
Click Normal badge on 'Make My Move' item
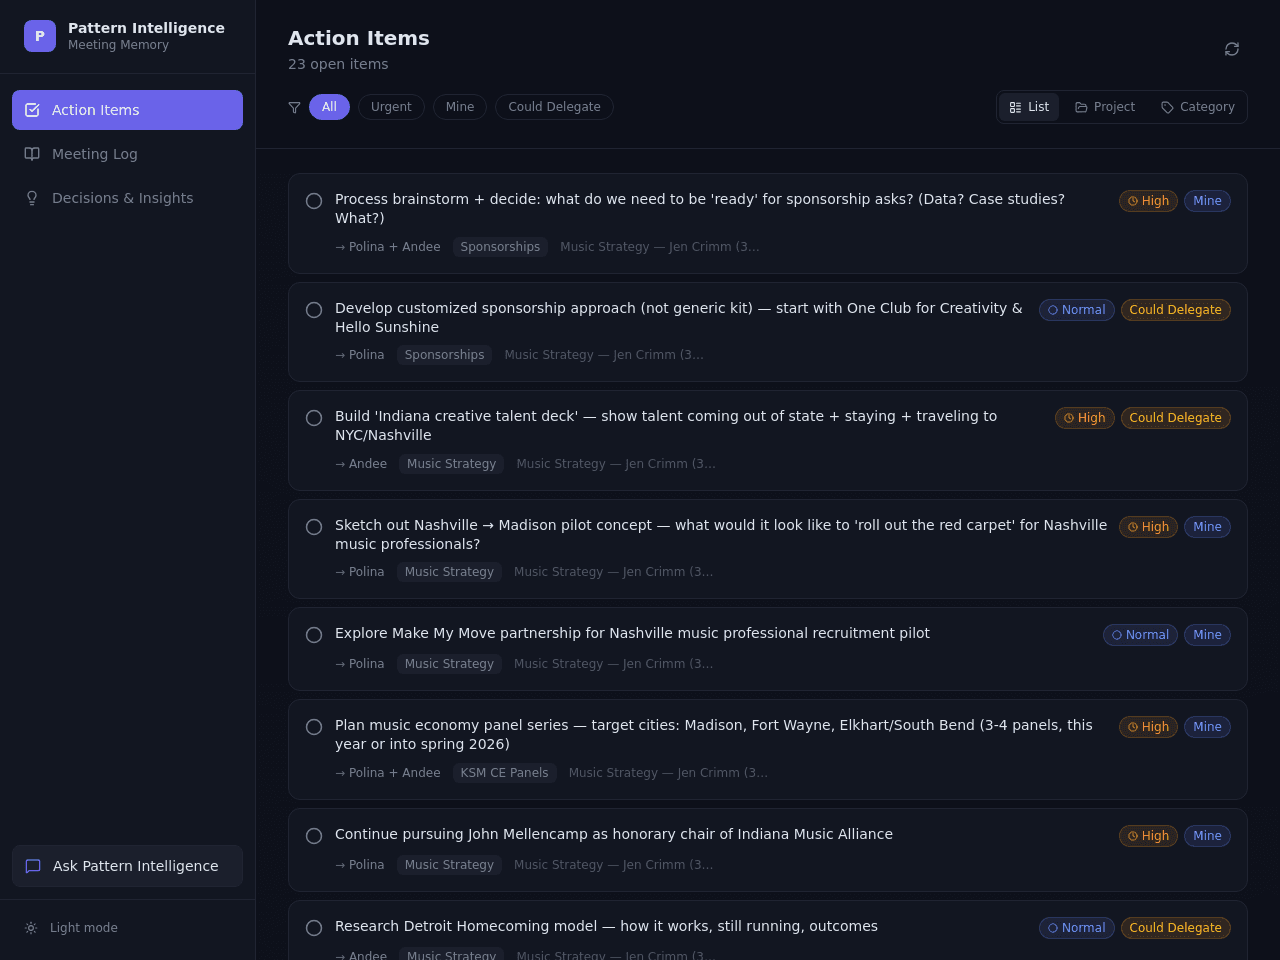click(x=1140, y=635)
